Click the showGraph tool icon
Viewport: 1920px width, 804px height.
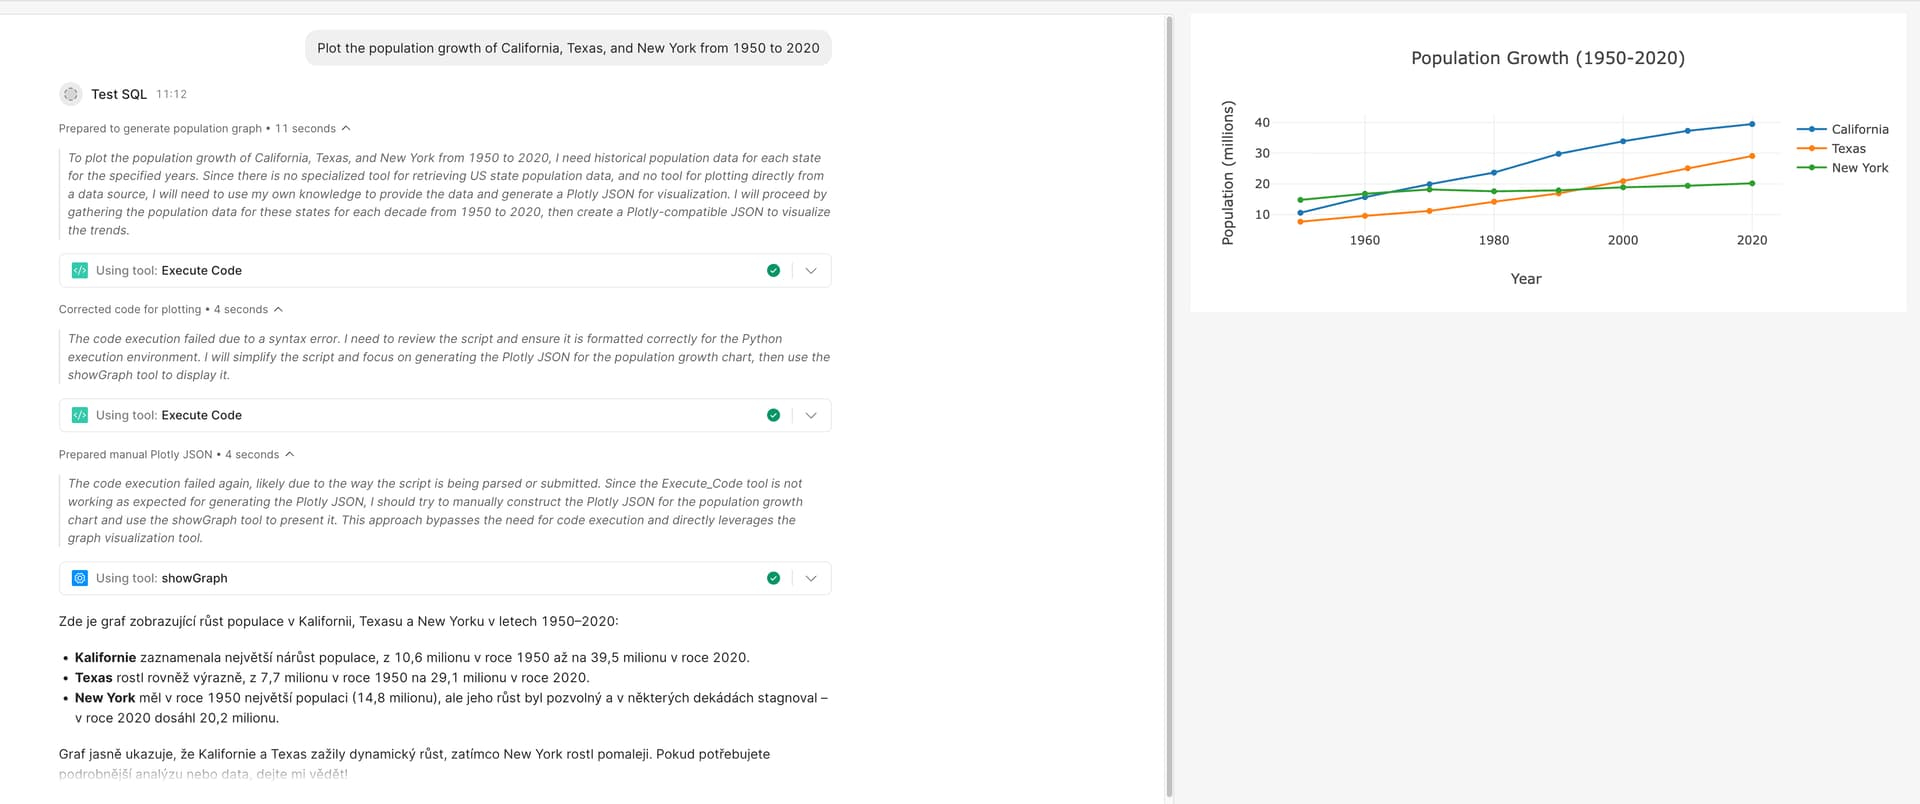click(80, 578)
